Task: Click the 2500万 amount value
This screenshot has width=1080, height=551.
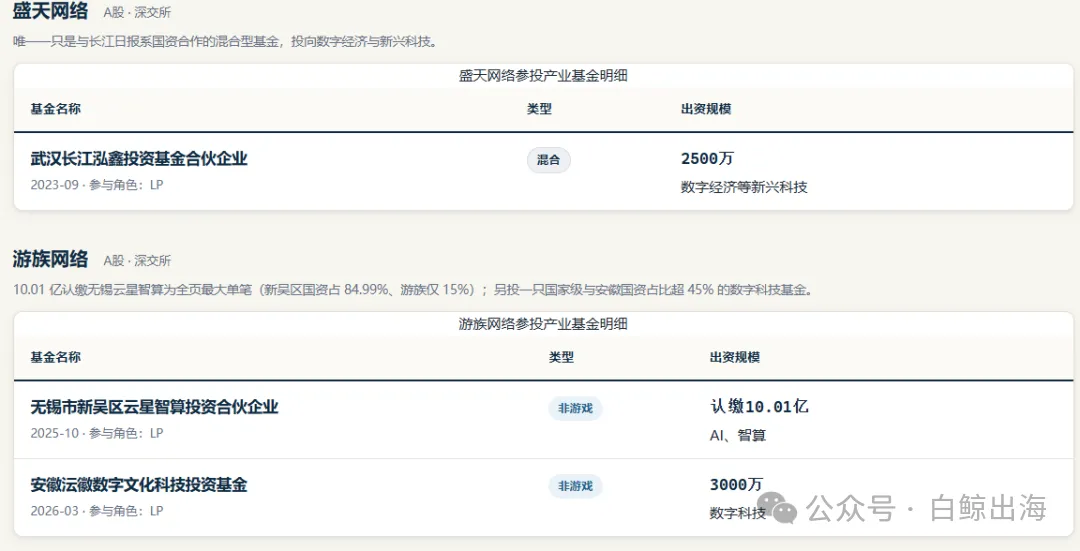Action: click(707, 158)
